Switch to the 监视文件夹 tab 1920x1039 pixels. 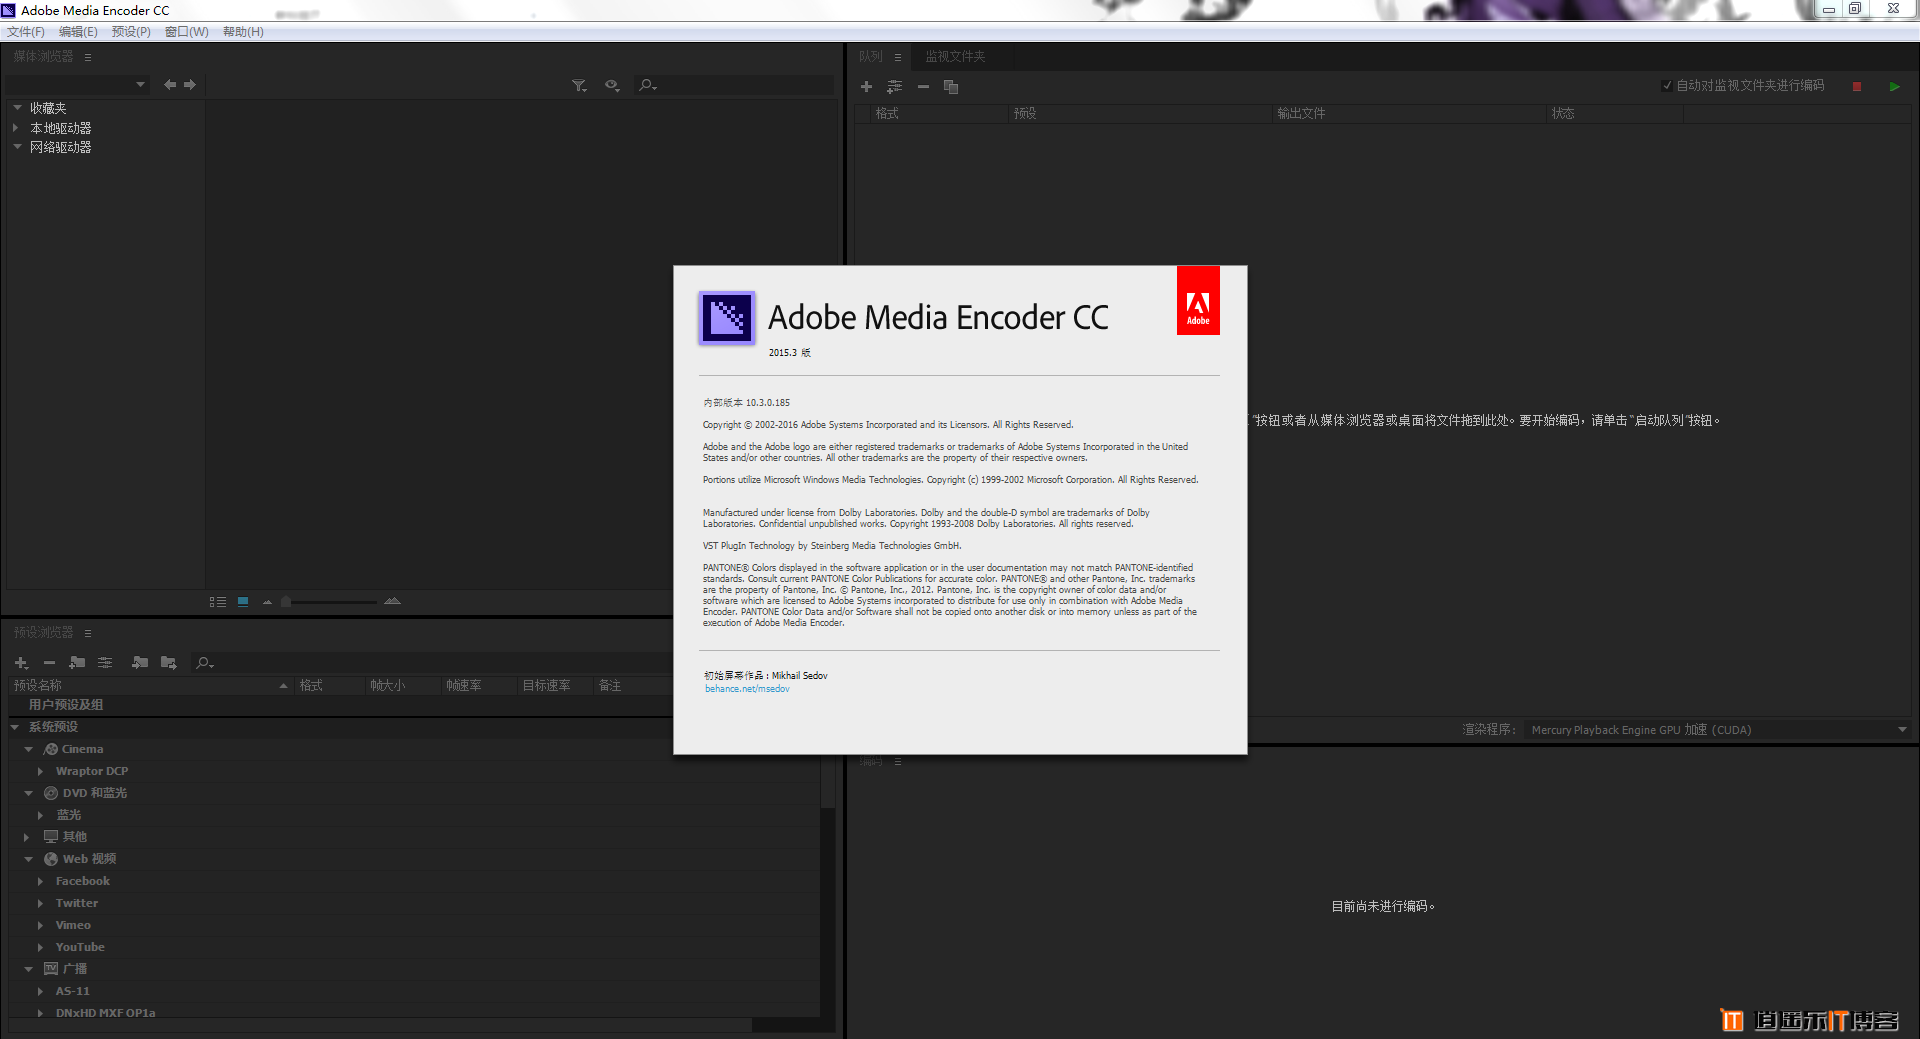coord(955,57)
